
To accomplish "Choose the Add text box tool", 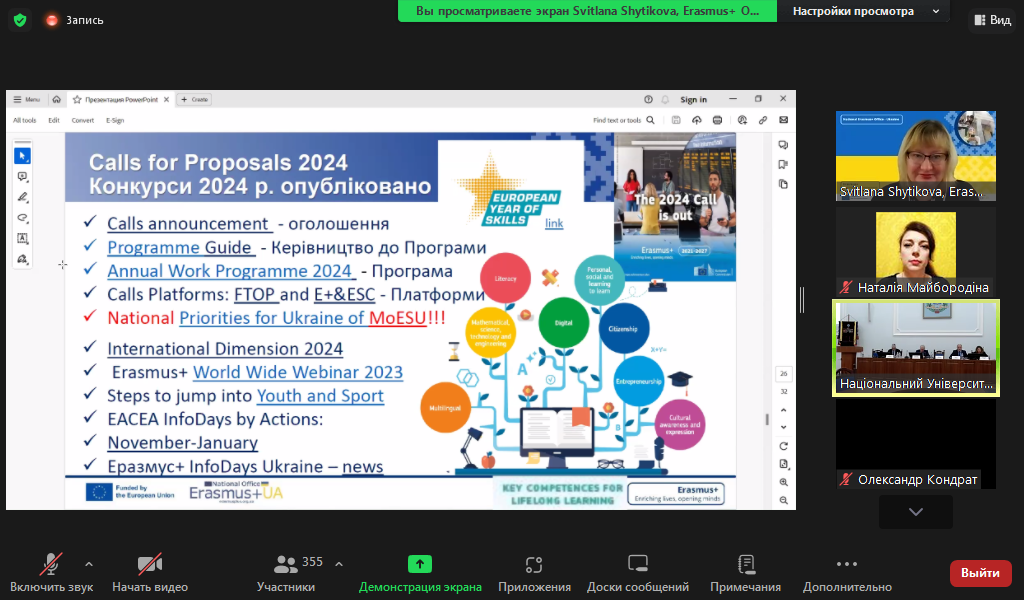I will [x=22, y=238].
